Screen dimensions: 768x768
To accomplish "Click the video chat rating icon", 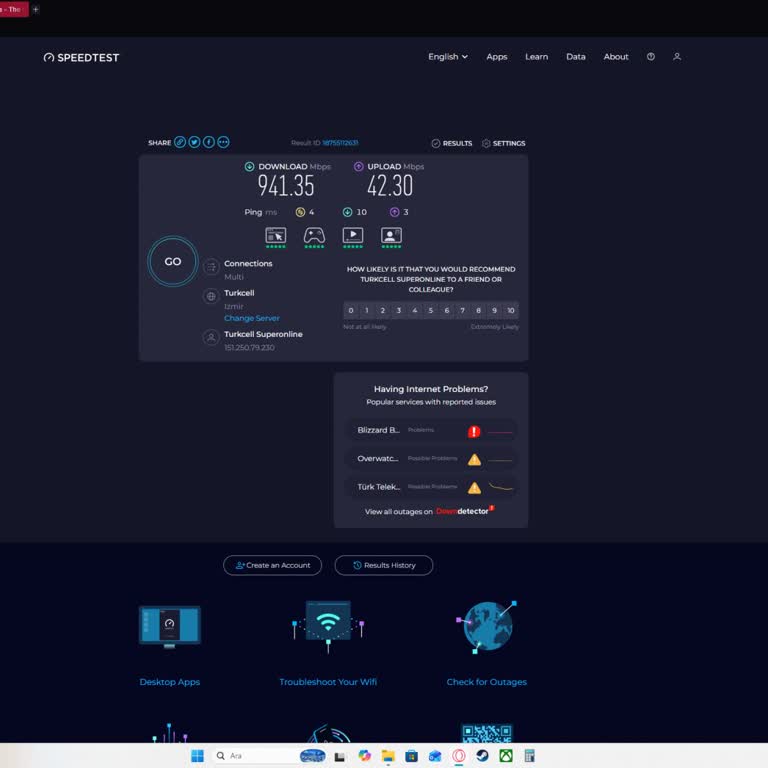I will (391, 237).
